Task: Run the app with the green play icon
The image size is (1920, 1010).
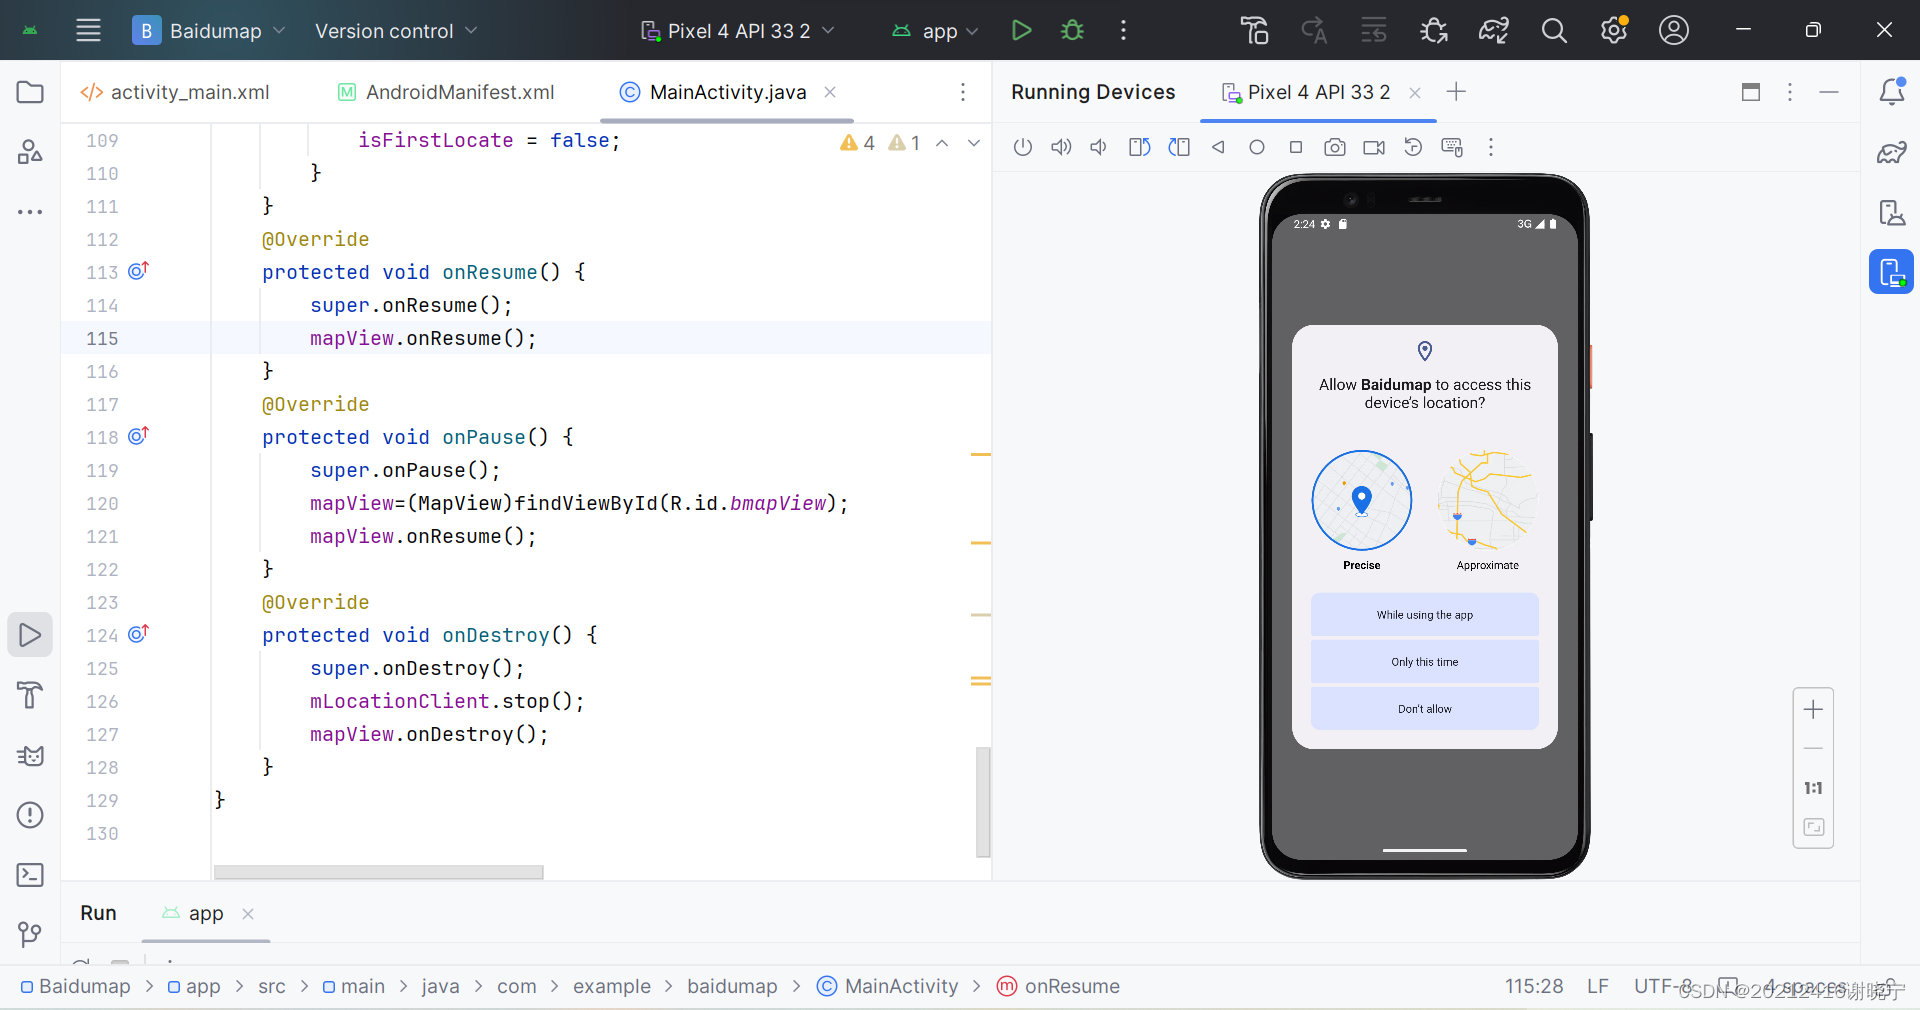Action: click(x=1021, y=30)
